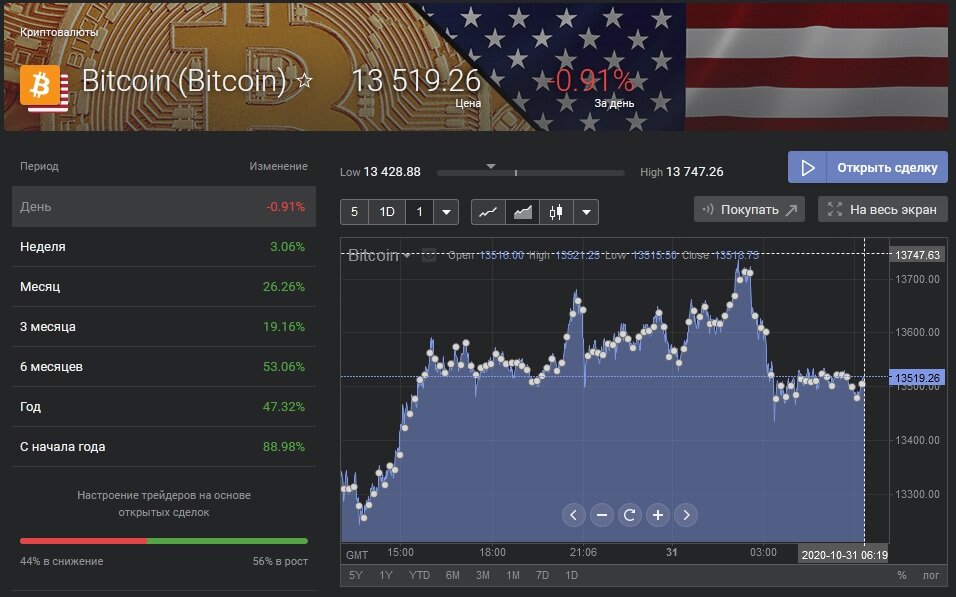Expand the Bitcoin series legend dropdown

coord(407,256)
